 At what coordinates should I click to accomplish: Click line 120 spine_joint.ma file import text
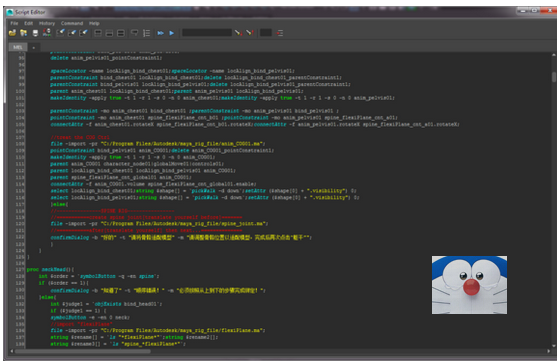click(x=159, y=224)
